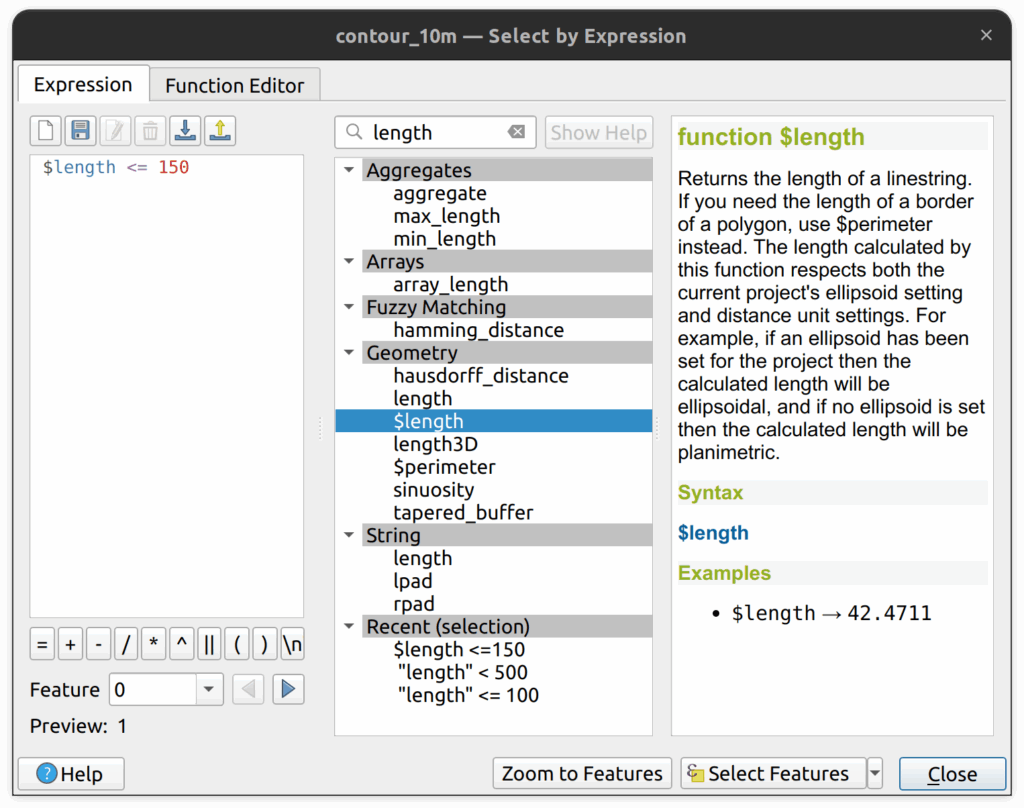Click the Geometry group header
This screenshot has width=1024, height=808.
point(507,353)
